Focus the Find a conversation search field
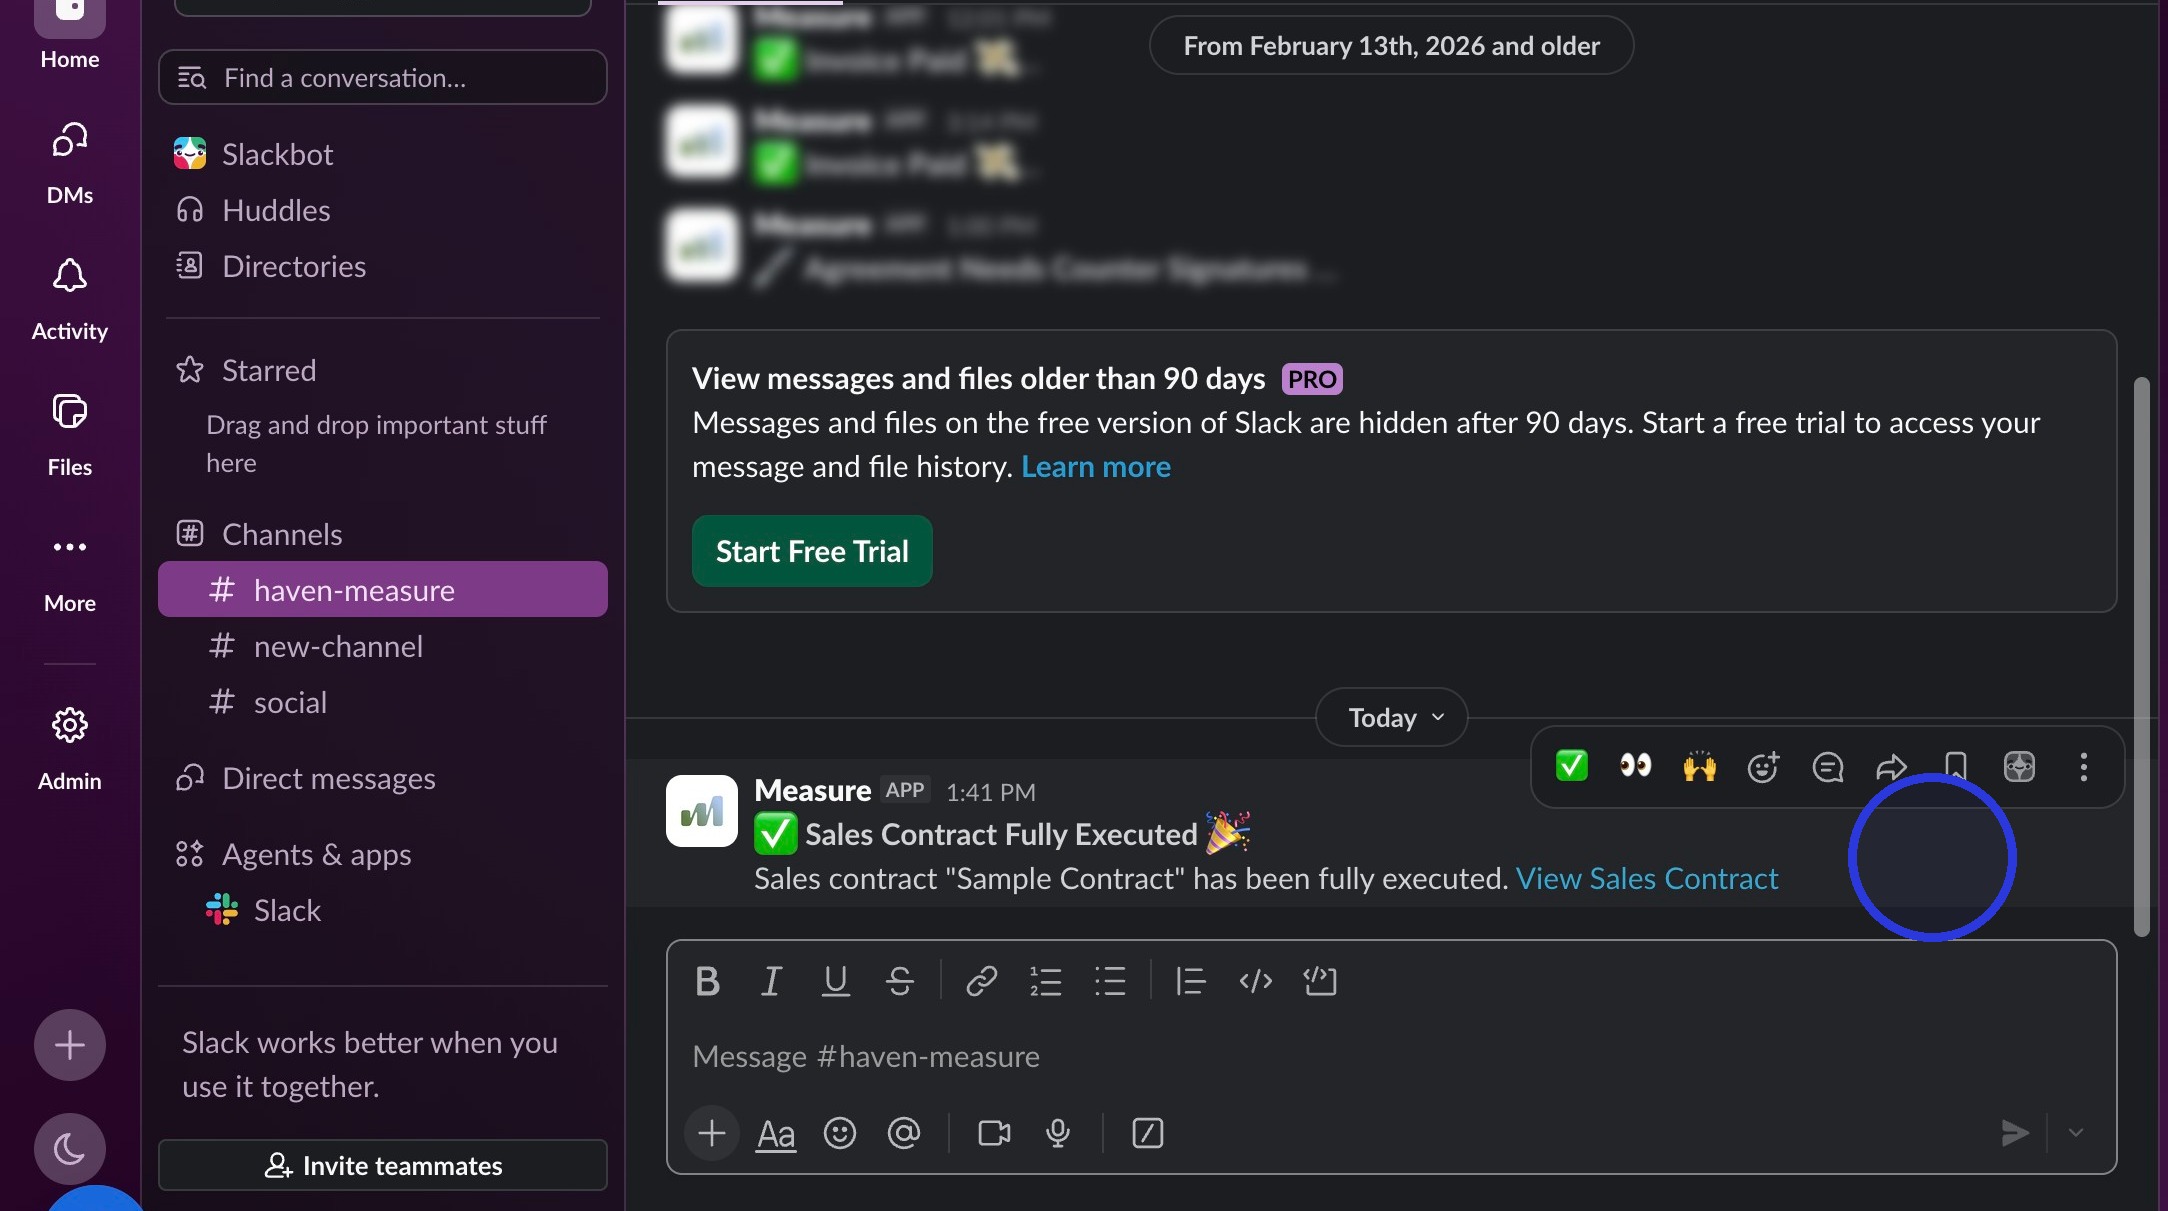Image resolution: width=2168 pixels, height=1211 pixels. (383, 77)
